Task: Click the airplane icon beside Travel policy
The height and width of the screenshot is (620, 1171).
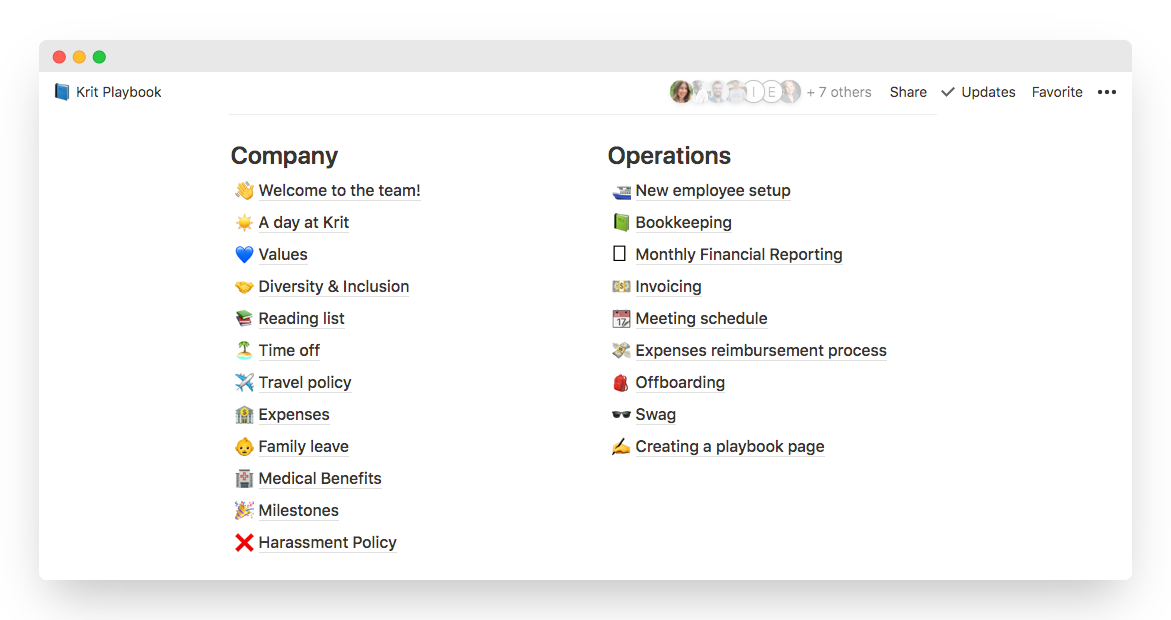Action: point(244,383)
